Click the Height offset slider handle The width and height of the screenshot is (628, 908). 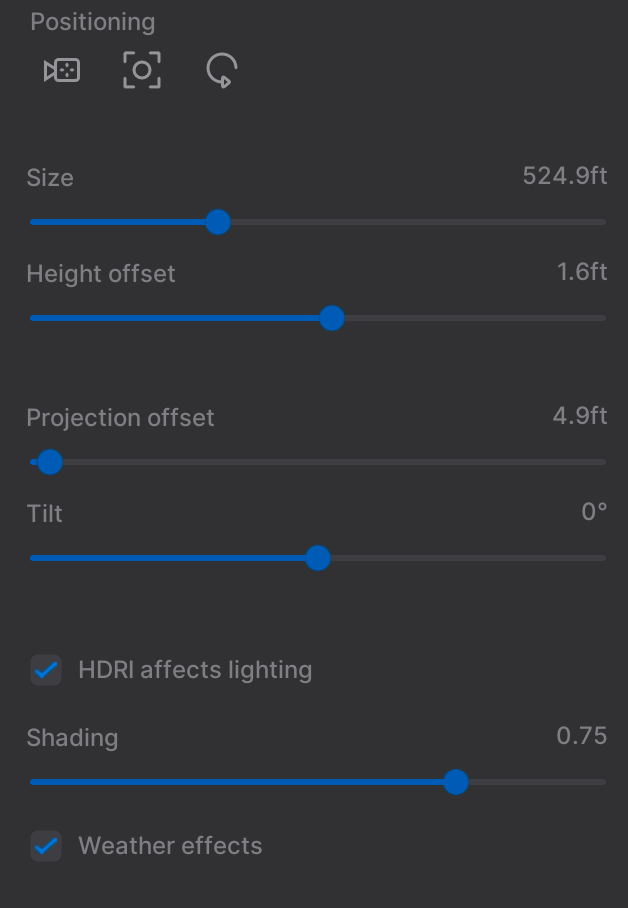332,318
